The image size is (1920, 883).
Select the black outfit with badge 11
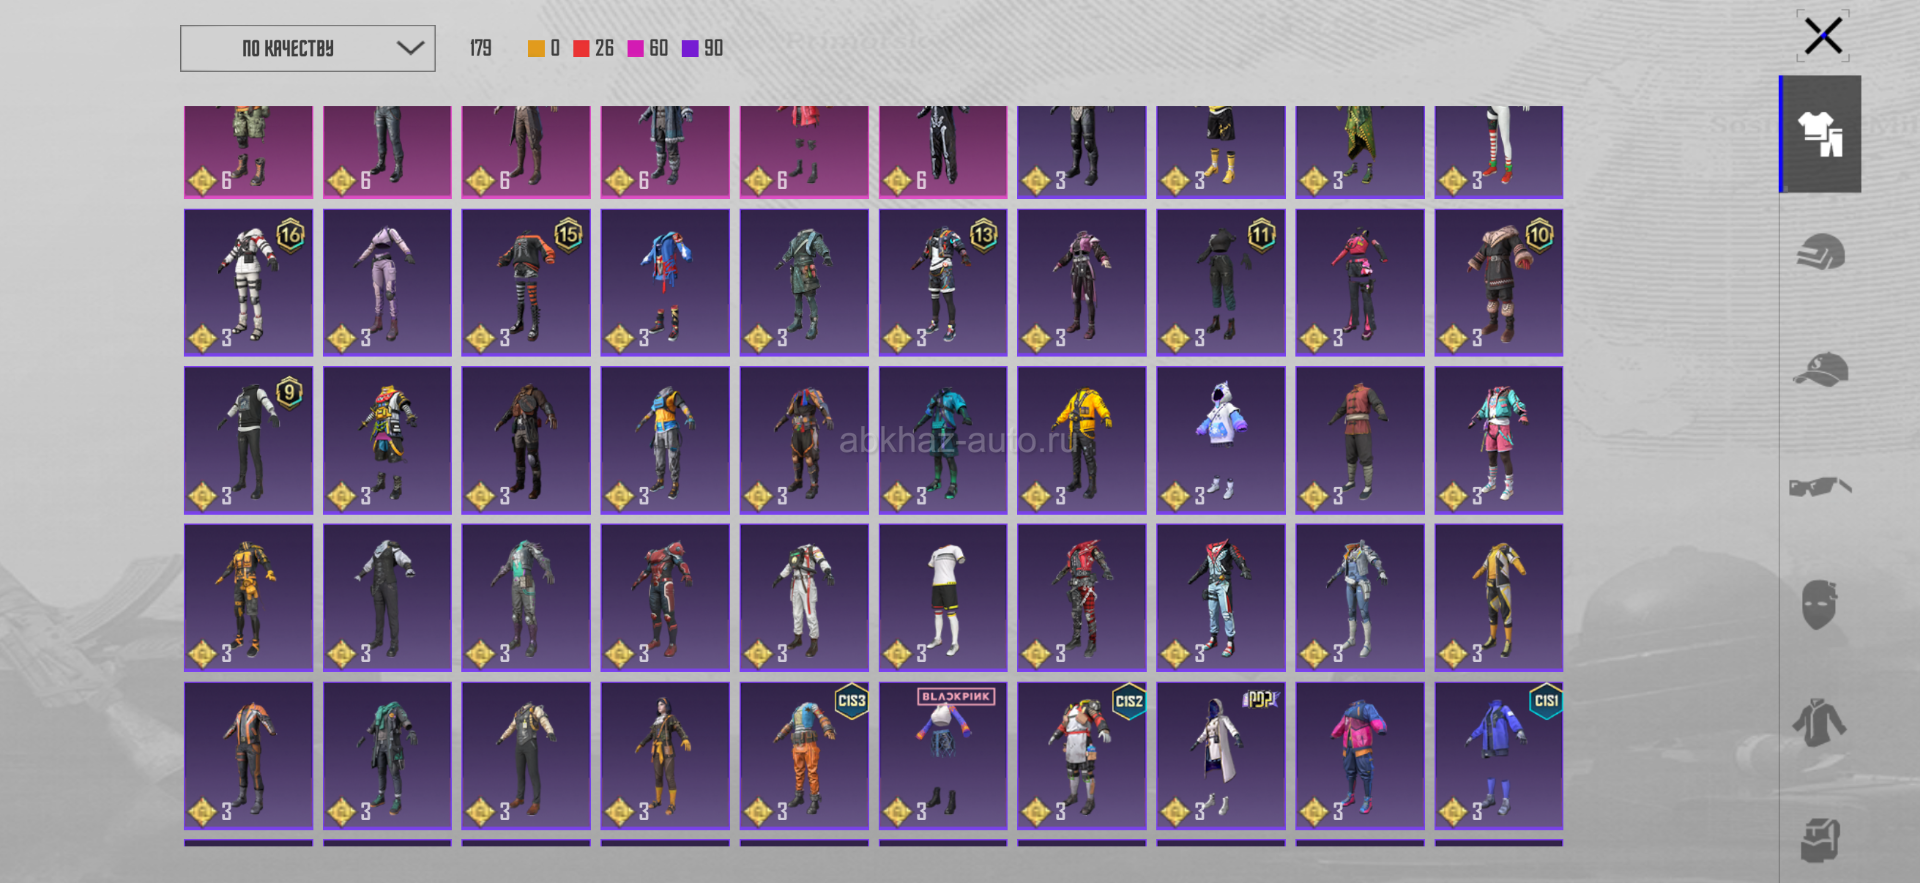pyautogui.click(x=1221, y=283)
